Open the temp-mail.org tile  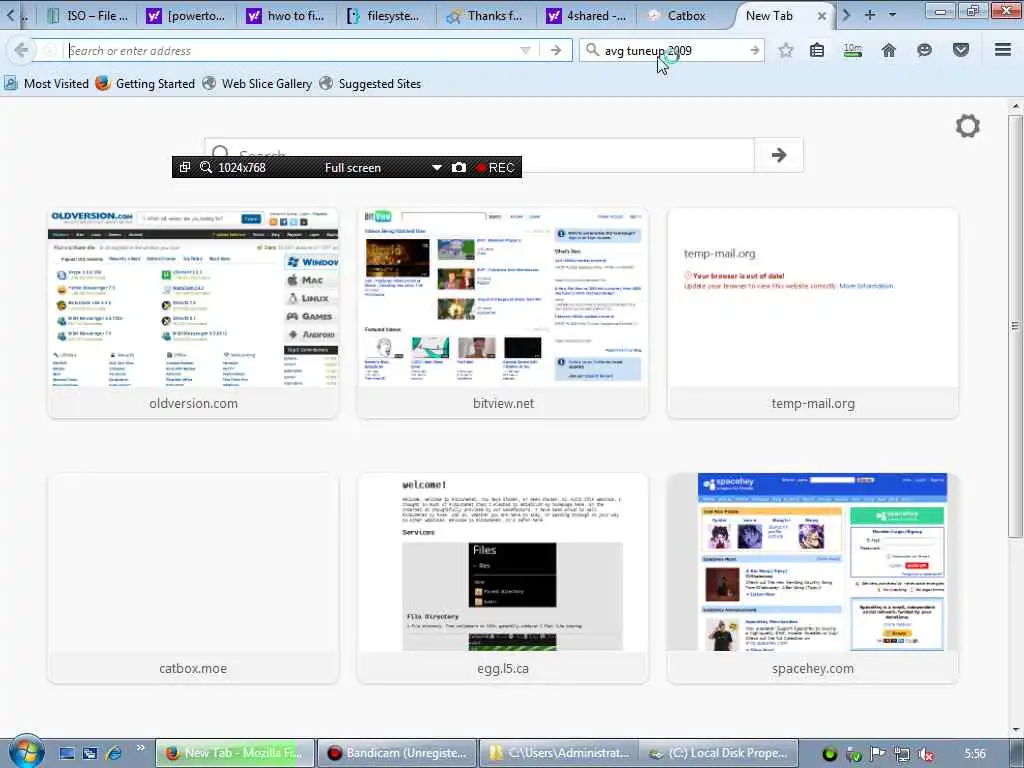[x=813, y=313]
